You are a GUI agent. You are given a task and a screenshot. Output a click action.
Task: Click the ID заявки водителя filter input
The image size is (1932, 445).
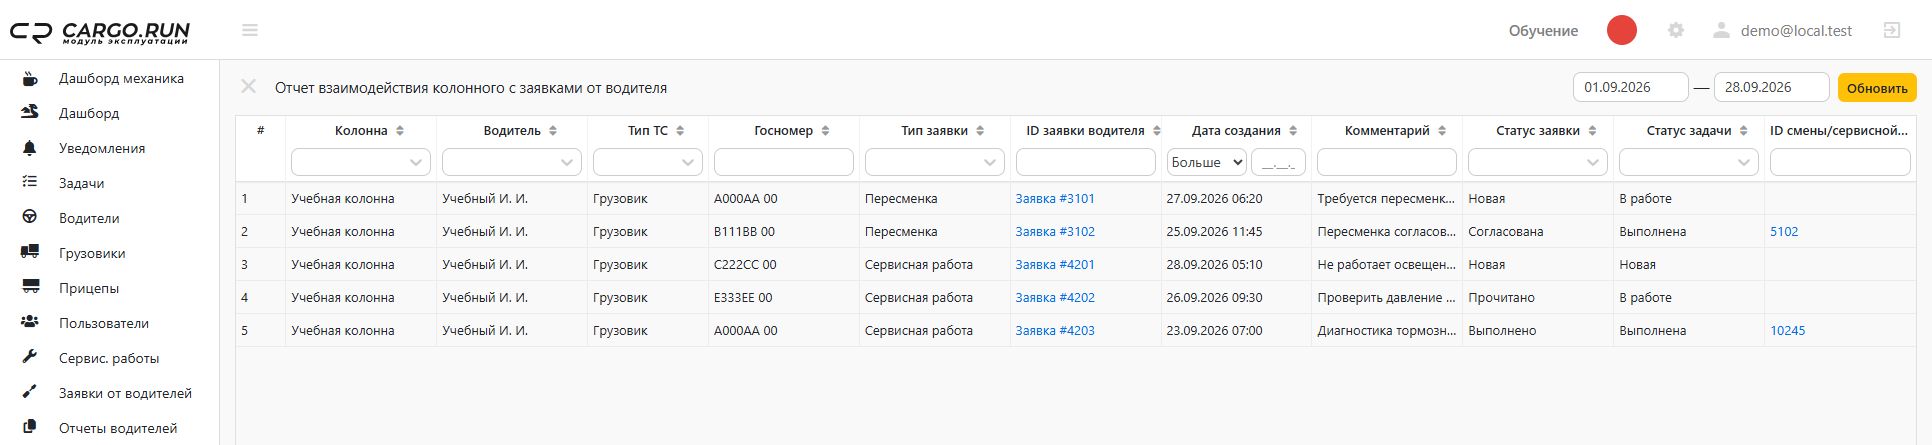coord(1086,162)
